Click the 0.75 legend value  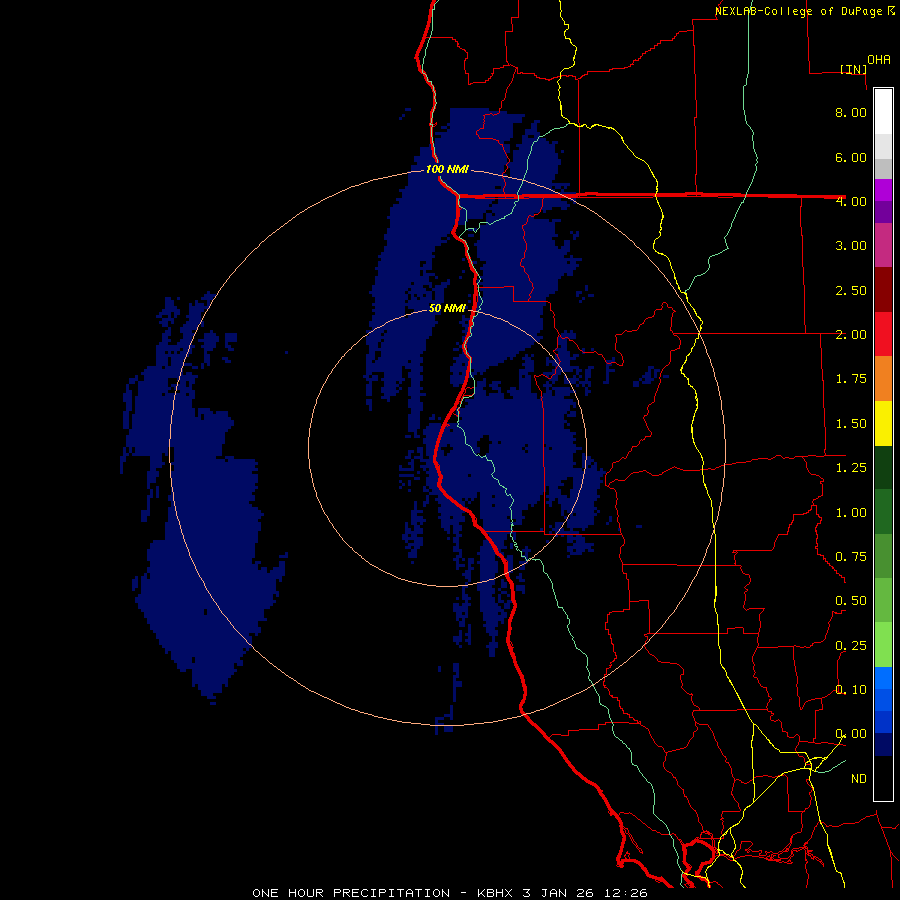tap(851, 557)
